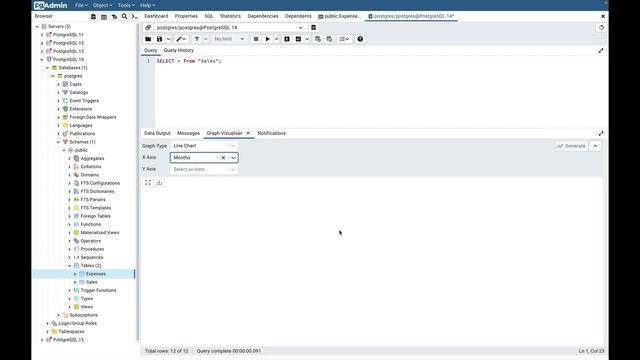Open the X Axis dropdown chevron
The height and width of the screenshot is (360, 640).
(x=233, y=158)
